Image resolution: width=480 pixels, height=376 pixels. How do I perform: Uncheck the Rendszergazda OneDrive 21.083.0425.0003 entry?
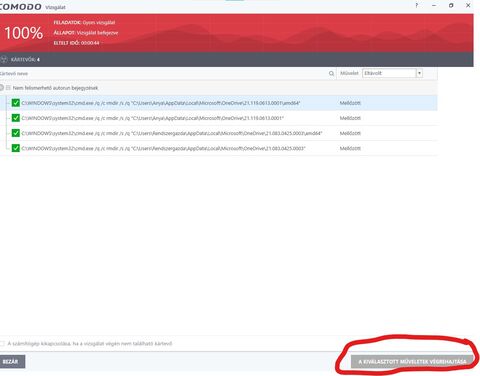pyautogui.click(x=16, y=148)
